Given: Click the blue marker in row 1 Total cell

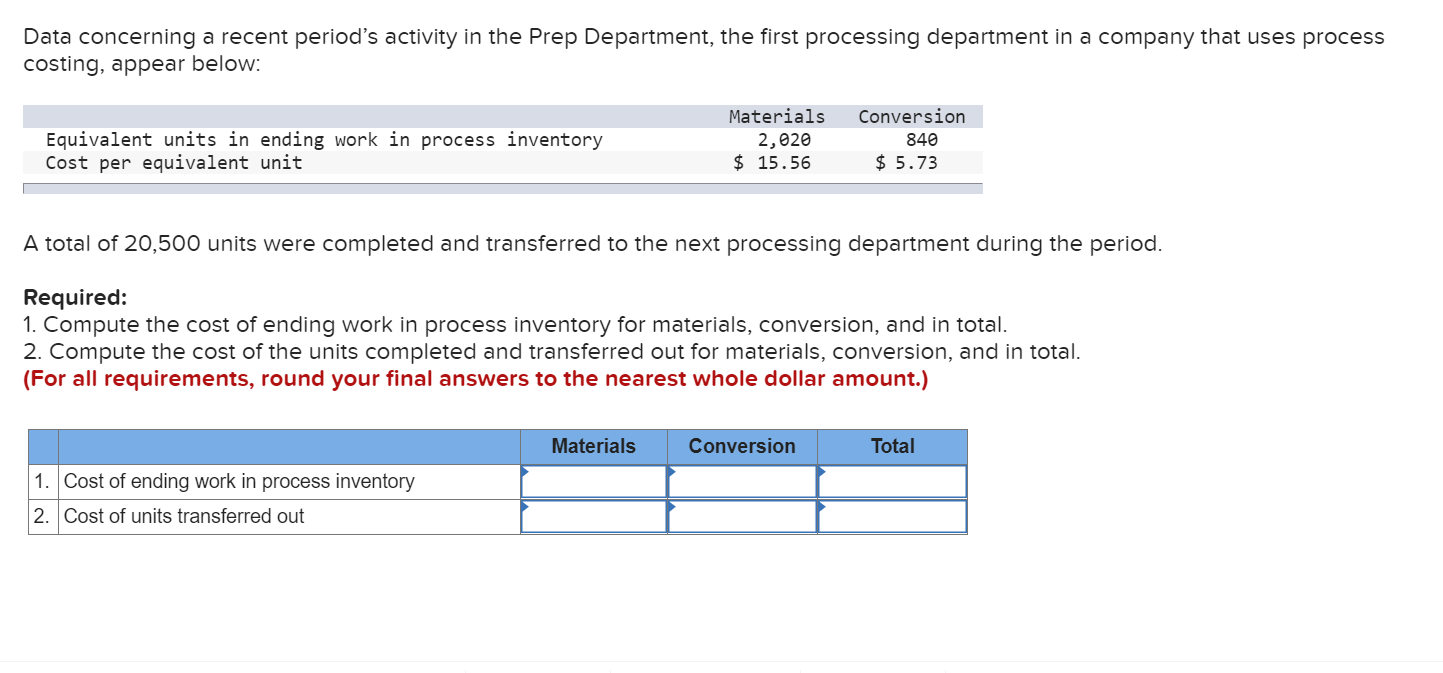Looking at the screenshot, I should point(821,473).
